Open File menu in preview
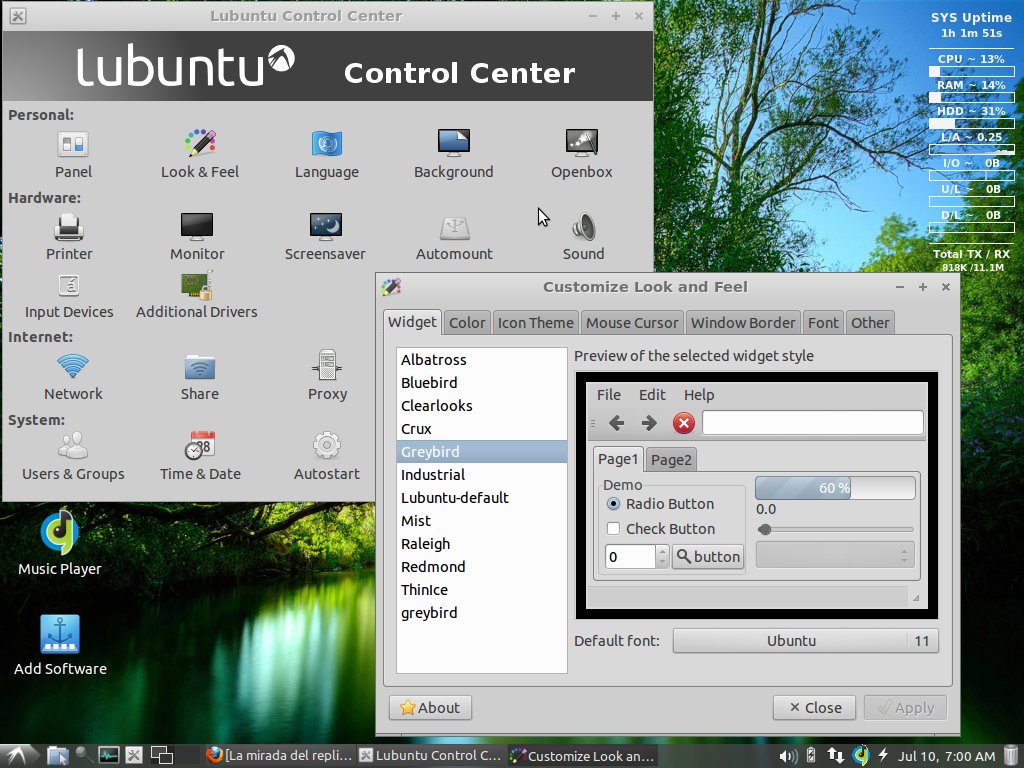This screenshot has height=768, width=1024. pyautogui.click(x=609, y=394)
